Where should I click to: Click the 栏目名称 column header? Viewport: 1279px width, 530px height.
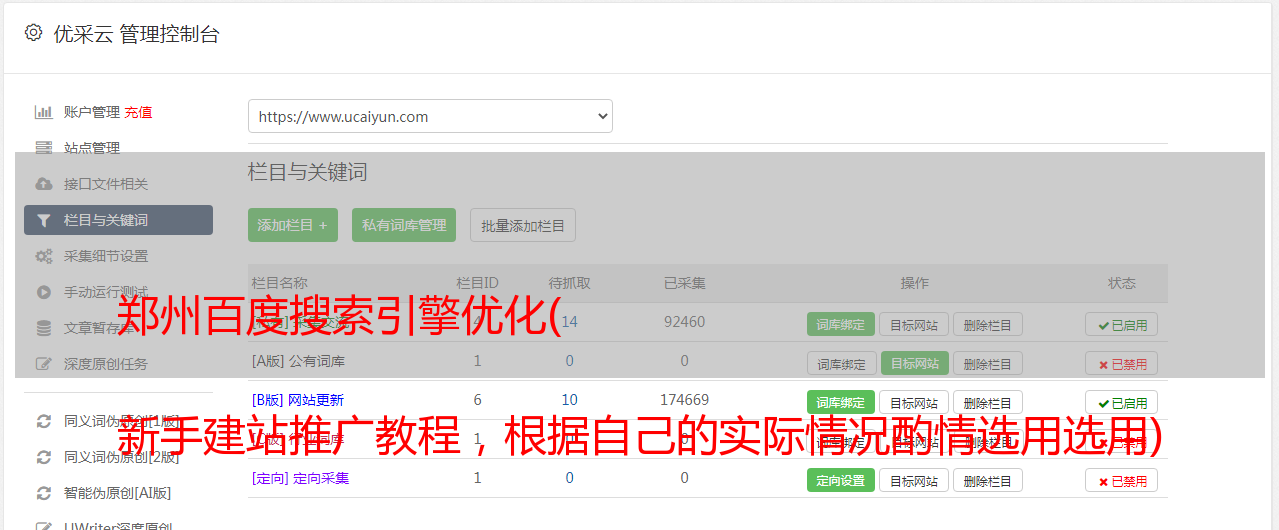(280, 283)
